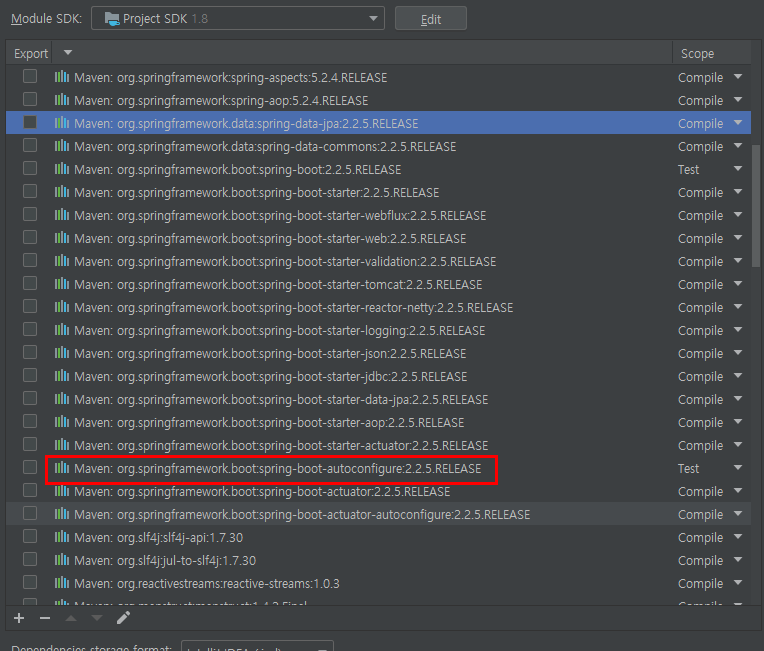Viewport: 764px width, 651px height.
Task: Select the jul-to-slf4j:1.7.30 row
Action: tap(378, 560)
